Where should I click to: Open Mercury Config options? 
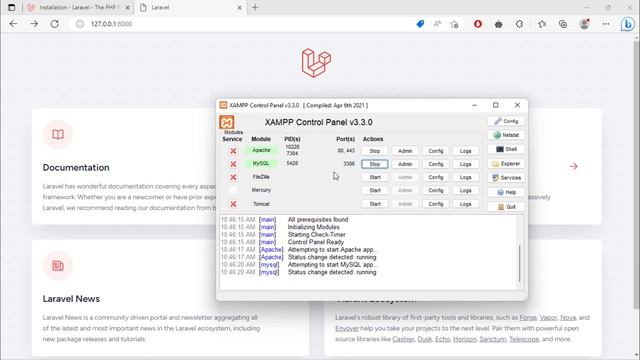coord(436,190)
